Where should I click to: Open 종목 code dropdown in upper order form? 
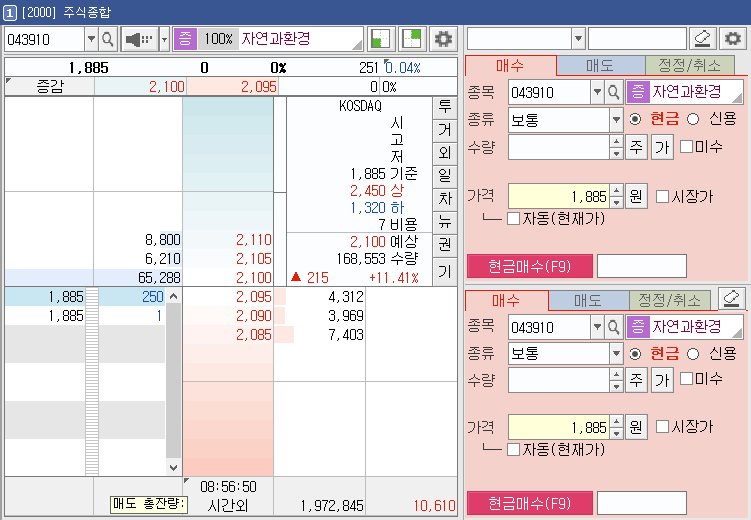tap(597, 92)
